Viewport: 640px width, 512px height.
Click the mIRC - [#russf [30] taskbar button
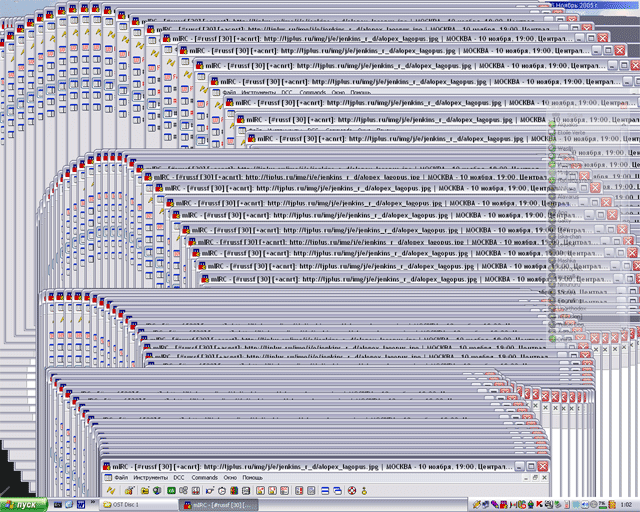[219, 505]
